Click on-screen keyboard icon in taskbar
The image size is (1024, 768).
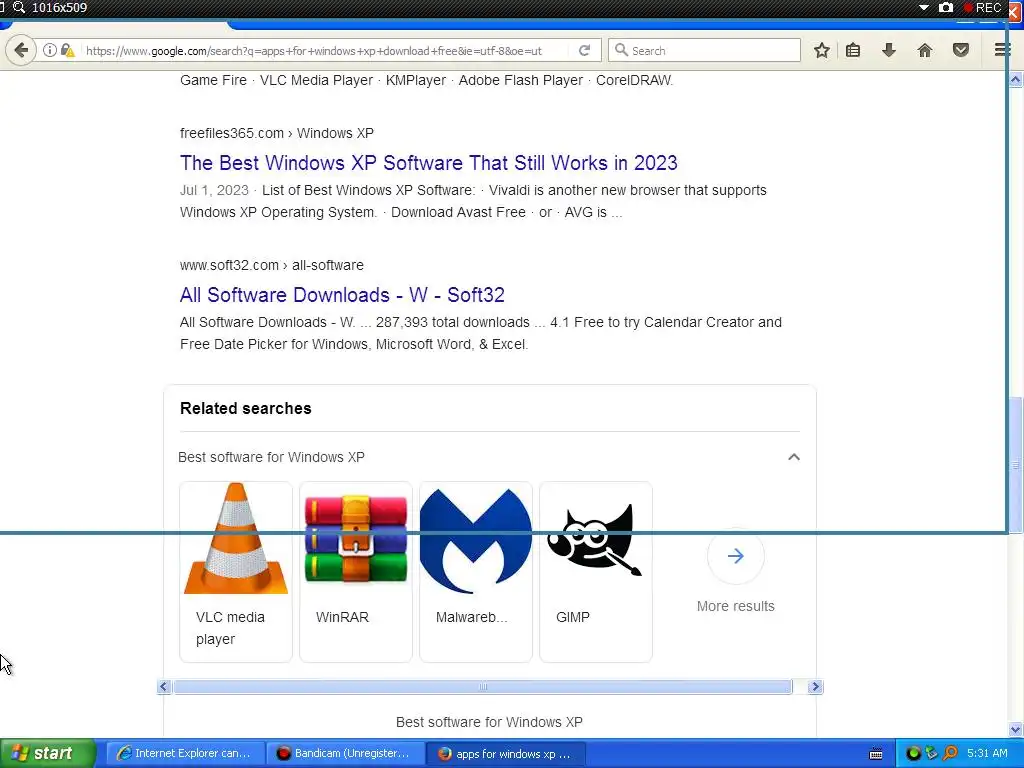876,754
